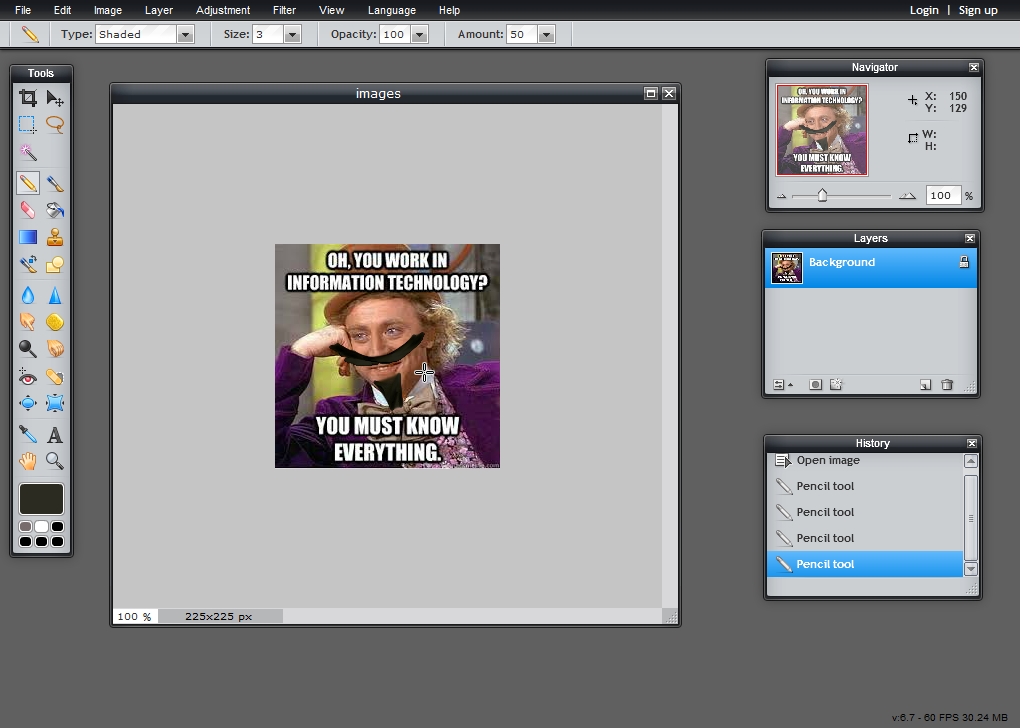
Task: Select the Clone Stamp tool
Action: tap(55, 237)
